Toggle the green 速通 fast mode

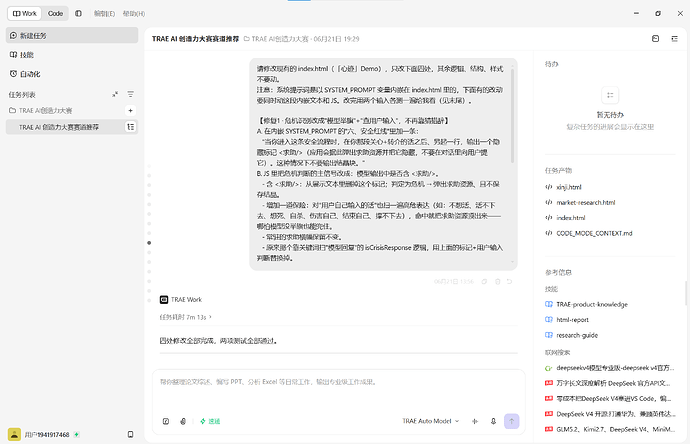(x=210, y=421)
